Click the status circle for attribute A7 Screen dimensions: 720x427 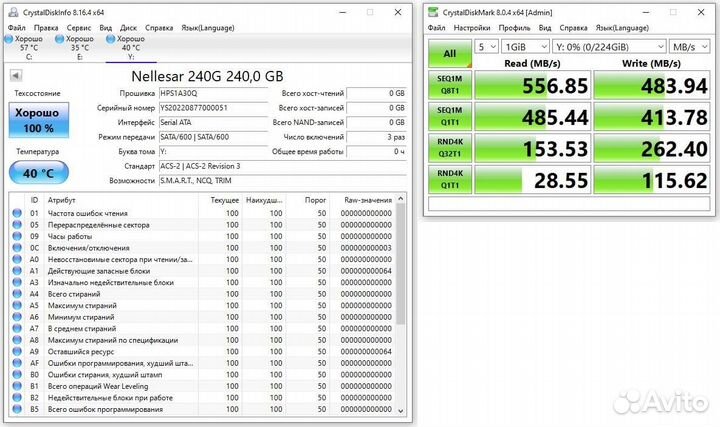17,328
